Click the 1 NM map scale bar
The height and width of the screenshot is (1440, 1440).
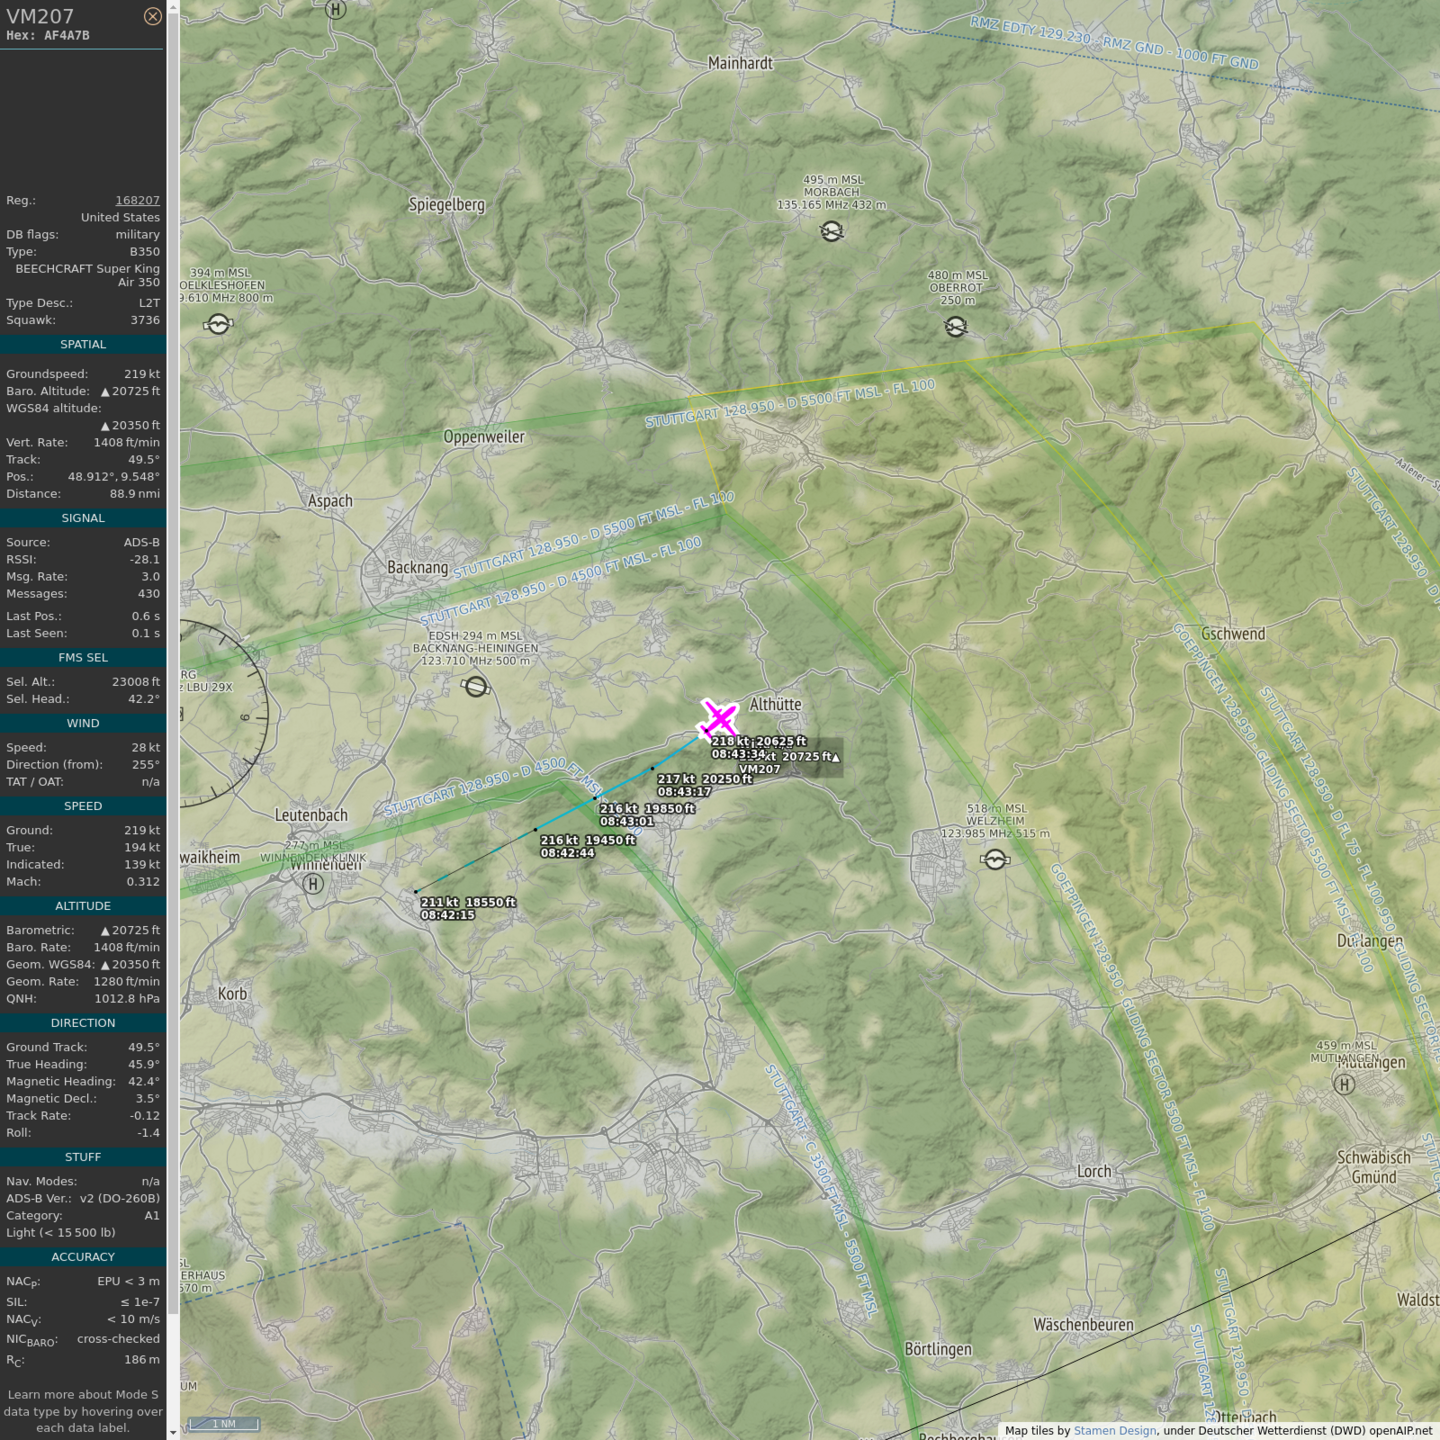pos(225,1424)
